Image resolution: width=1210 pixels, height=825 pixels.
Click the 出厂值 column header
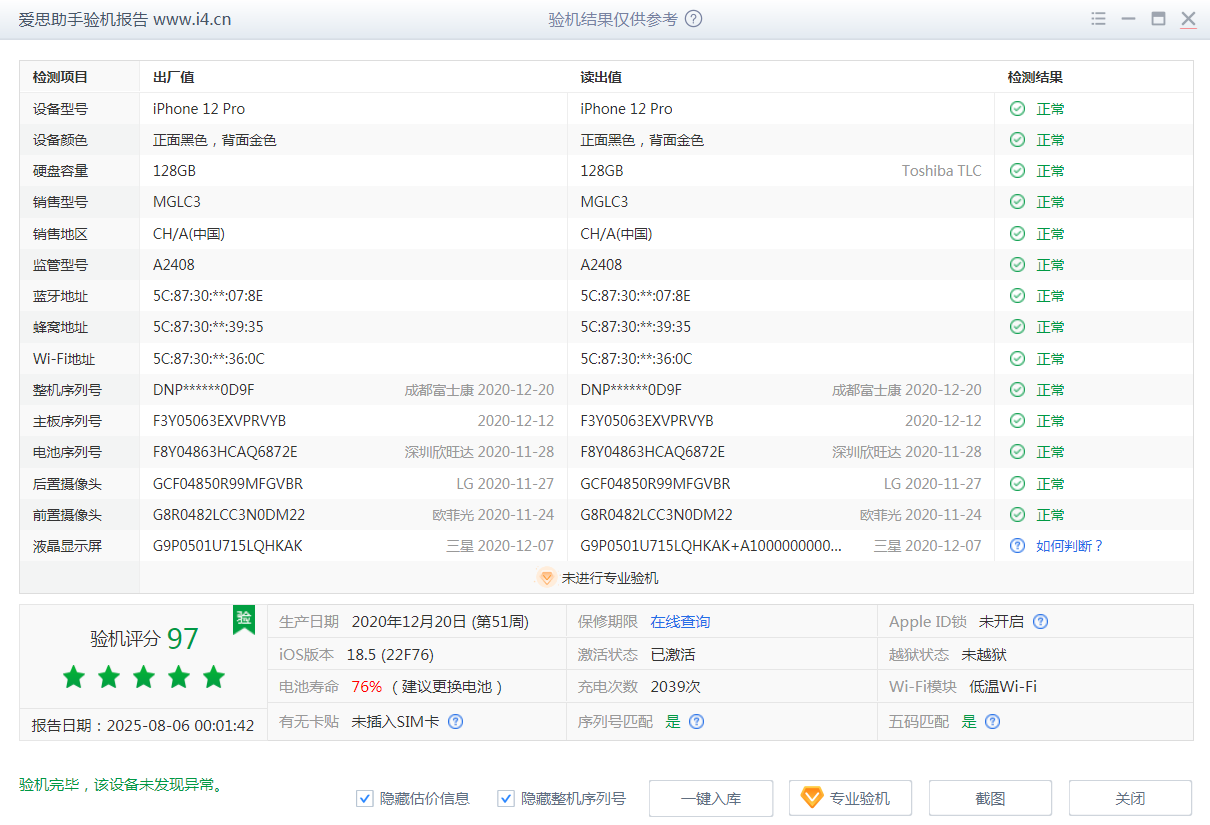pyautogui.click(x=173, y=77)
